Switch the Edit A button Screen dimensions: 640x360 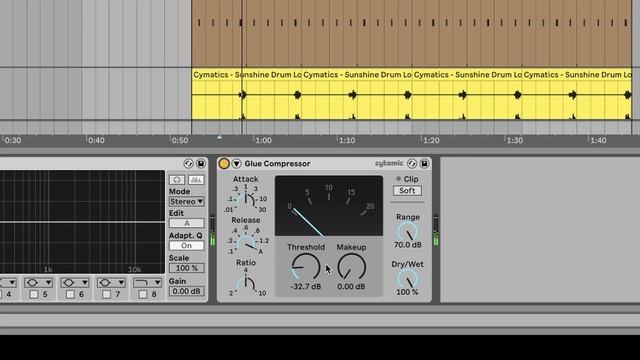[187, 223]
